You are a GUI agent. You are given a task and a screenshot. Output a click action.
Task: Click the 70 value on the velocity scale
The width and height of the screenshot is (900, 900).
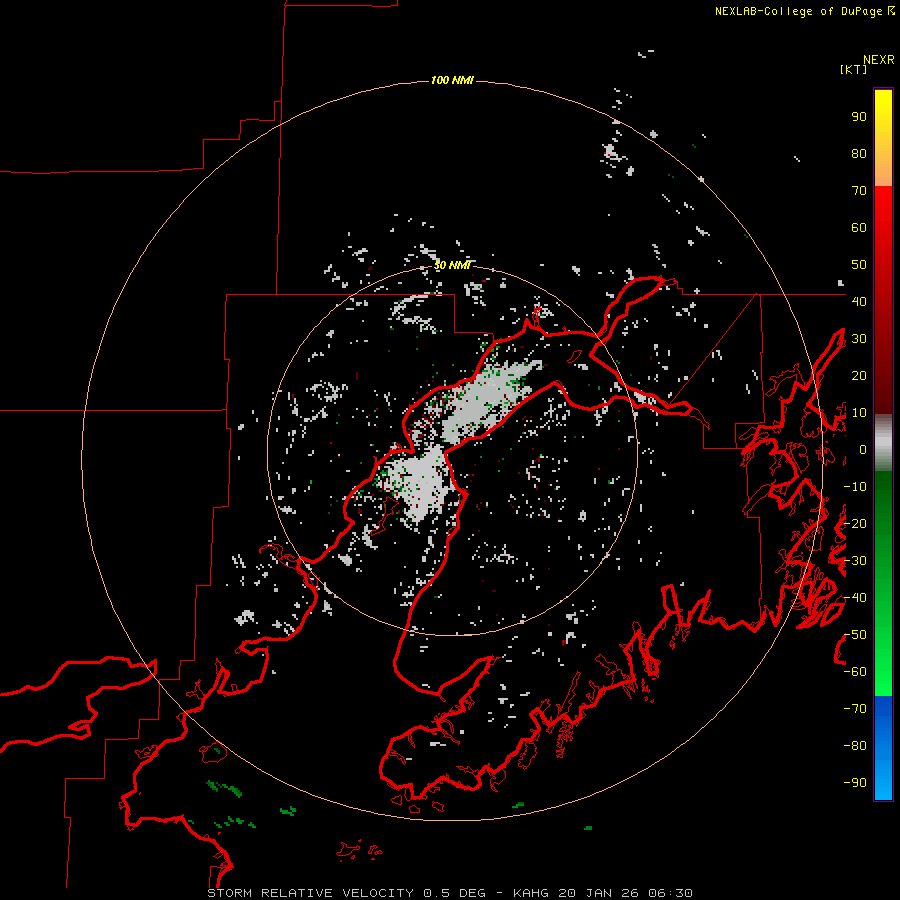(859, 191)
